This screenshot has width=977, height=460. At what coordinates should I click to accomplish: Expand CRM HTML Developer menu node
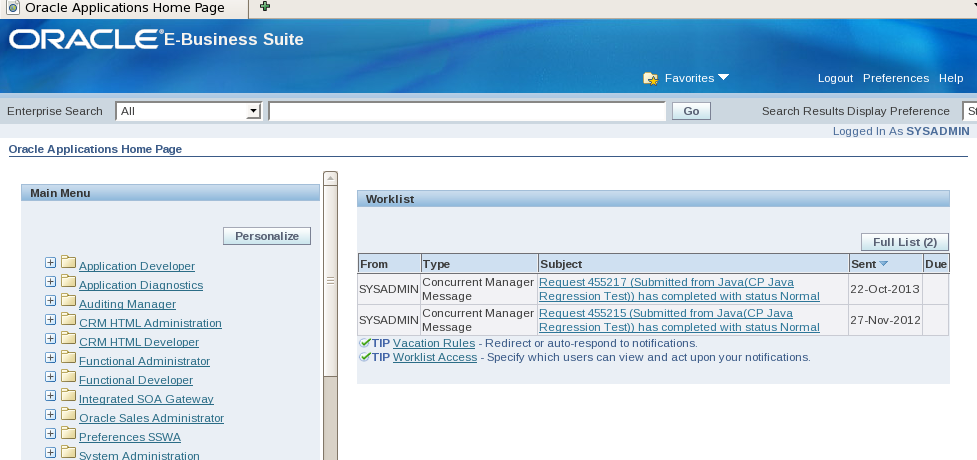(x=50, y=338)
